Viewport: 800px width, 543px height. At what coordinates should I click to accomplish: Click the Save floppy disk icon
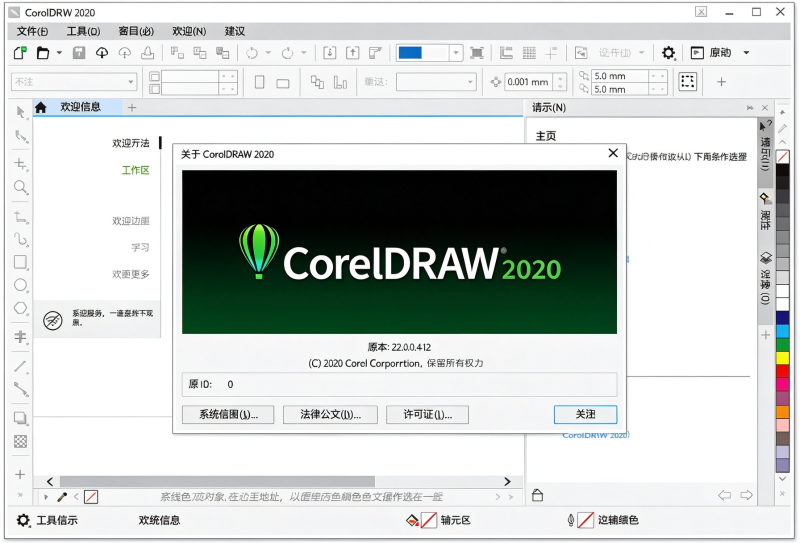coord(79,53)
